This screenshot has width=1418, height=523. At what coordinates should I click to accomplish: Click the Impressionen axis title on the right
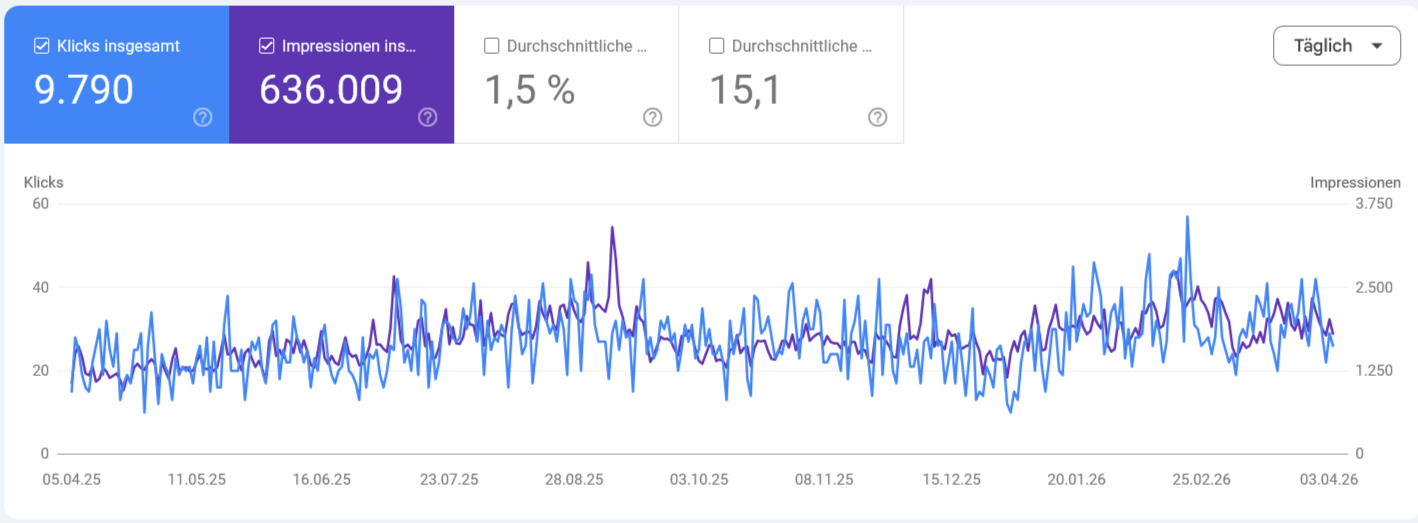tap(1355, 182)
